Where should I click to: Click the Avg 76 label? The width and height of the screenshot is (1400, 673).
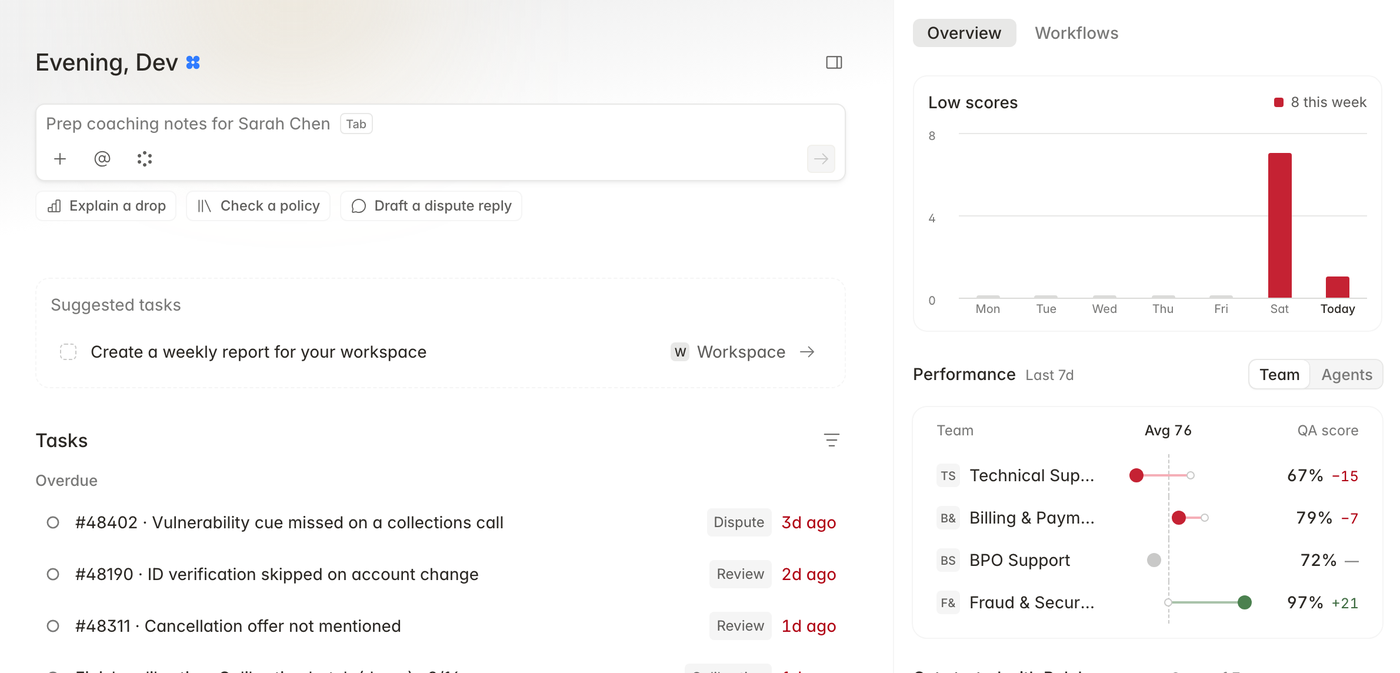click(1168, 431)
